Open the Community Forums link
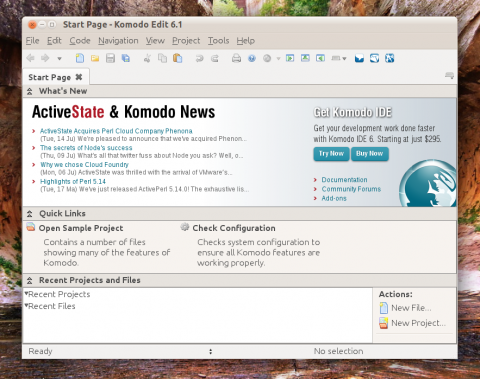The width and height of the screenshot is (480, 379). [x=351, y=189]
